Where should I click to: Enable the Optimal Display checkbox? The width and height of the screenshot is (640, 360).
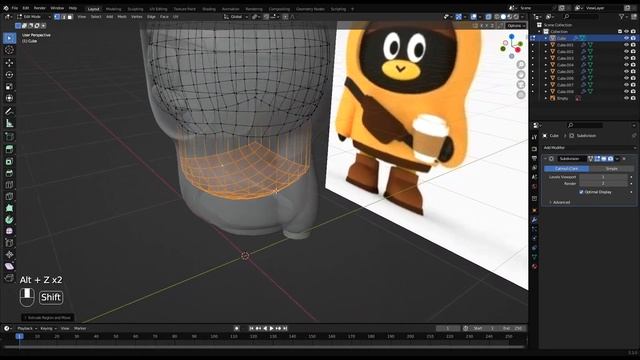[581, 192]
